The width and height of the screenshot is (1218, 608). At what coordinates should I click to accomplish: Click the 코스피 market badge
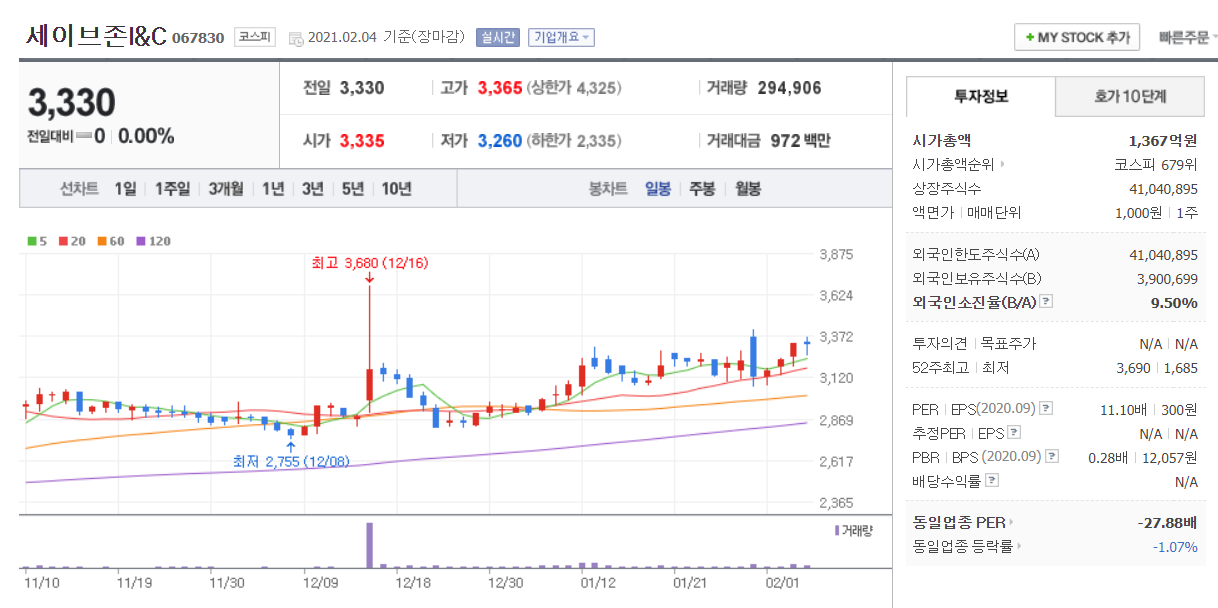tap(255, 38)
